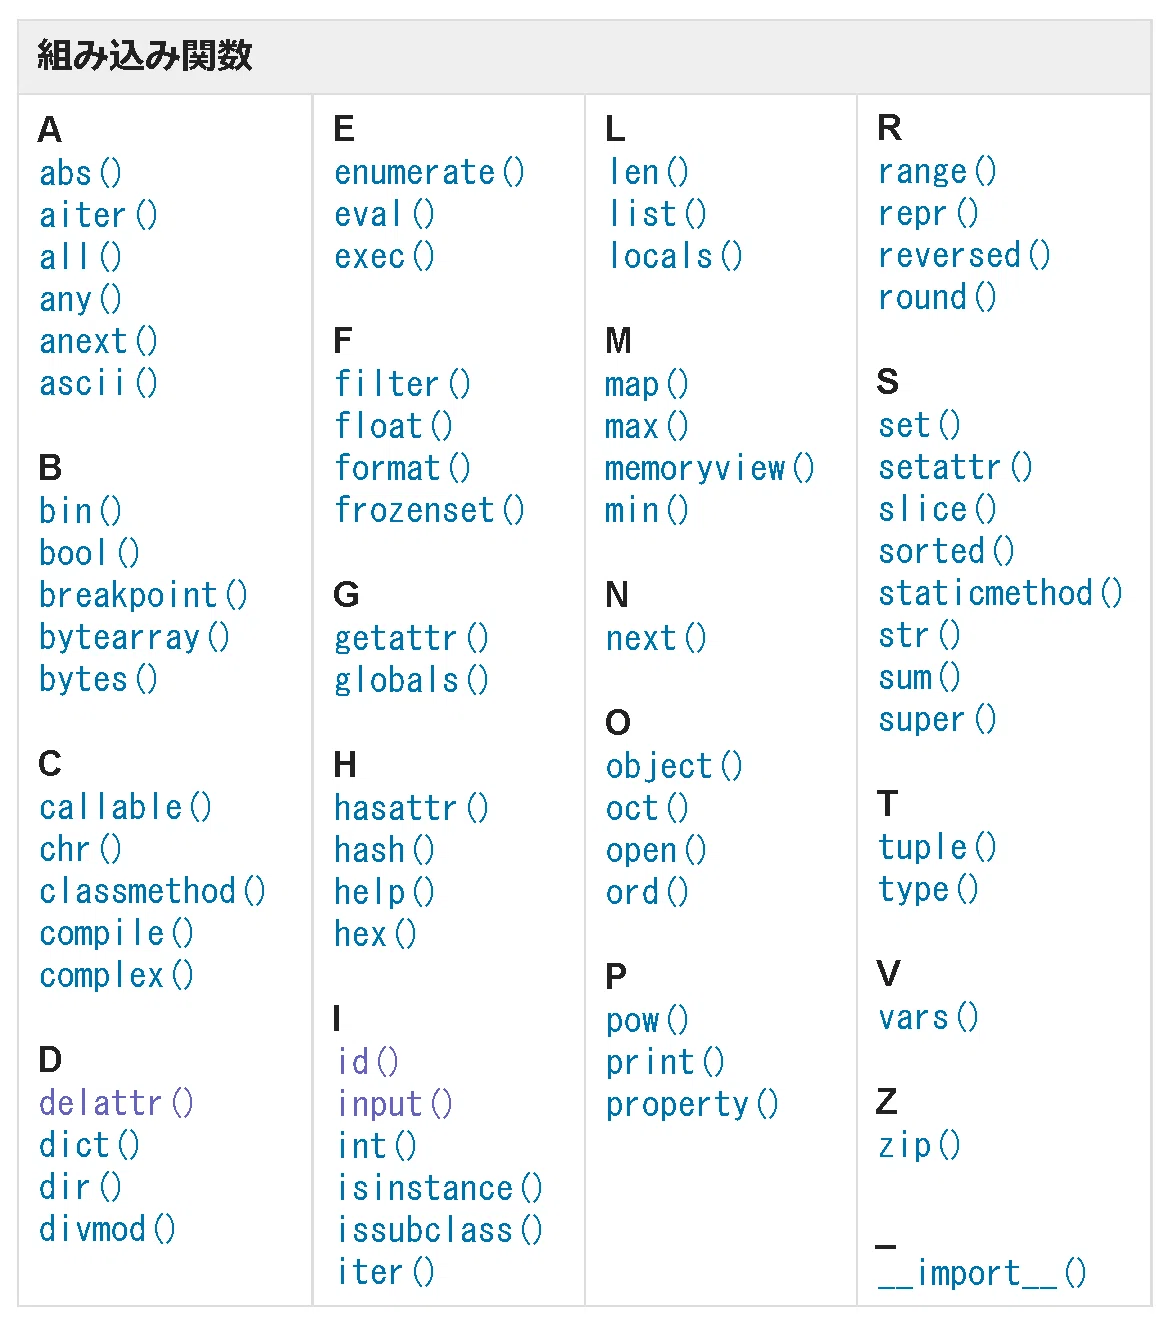
Task: Open the visited delattr() link
Action: point(116,1103)
